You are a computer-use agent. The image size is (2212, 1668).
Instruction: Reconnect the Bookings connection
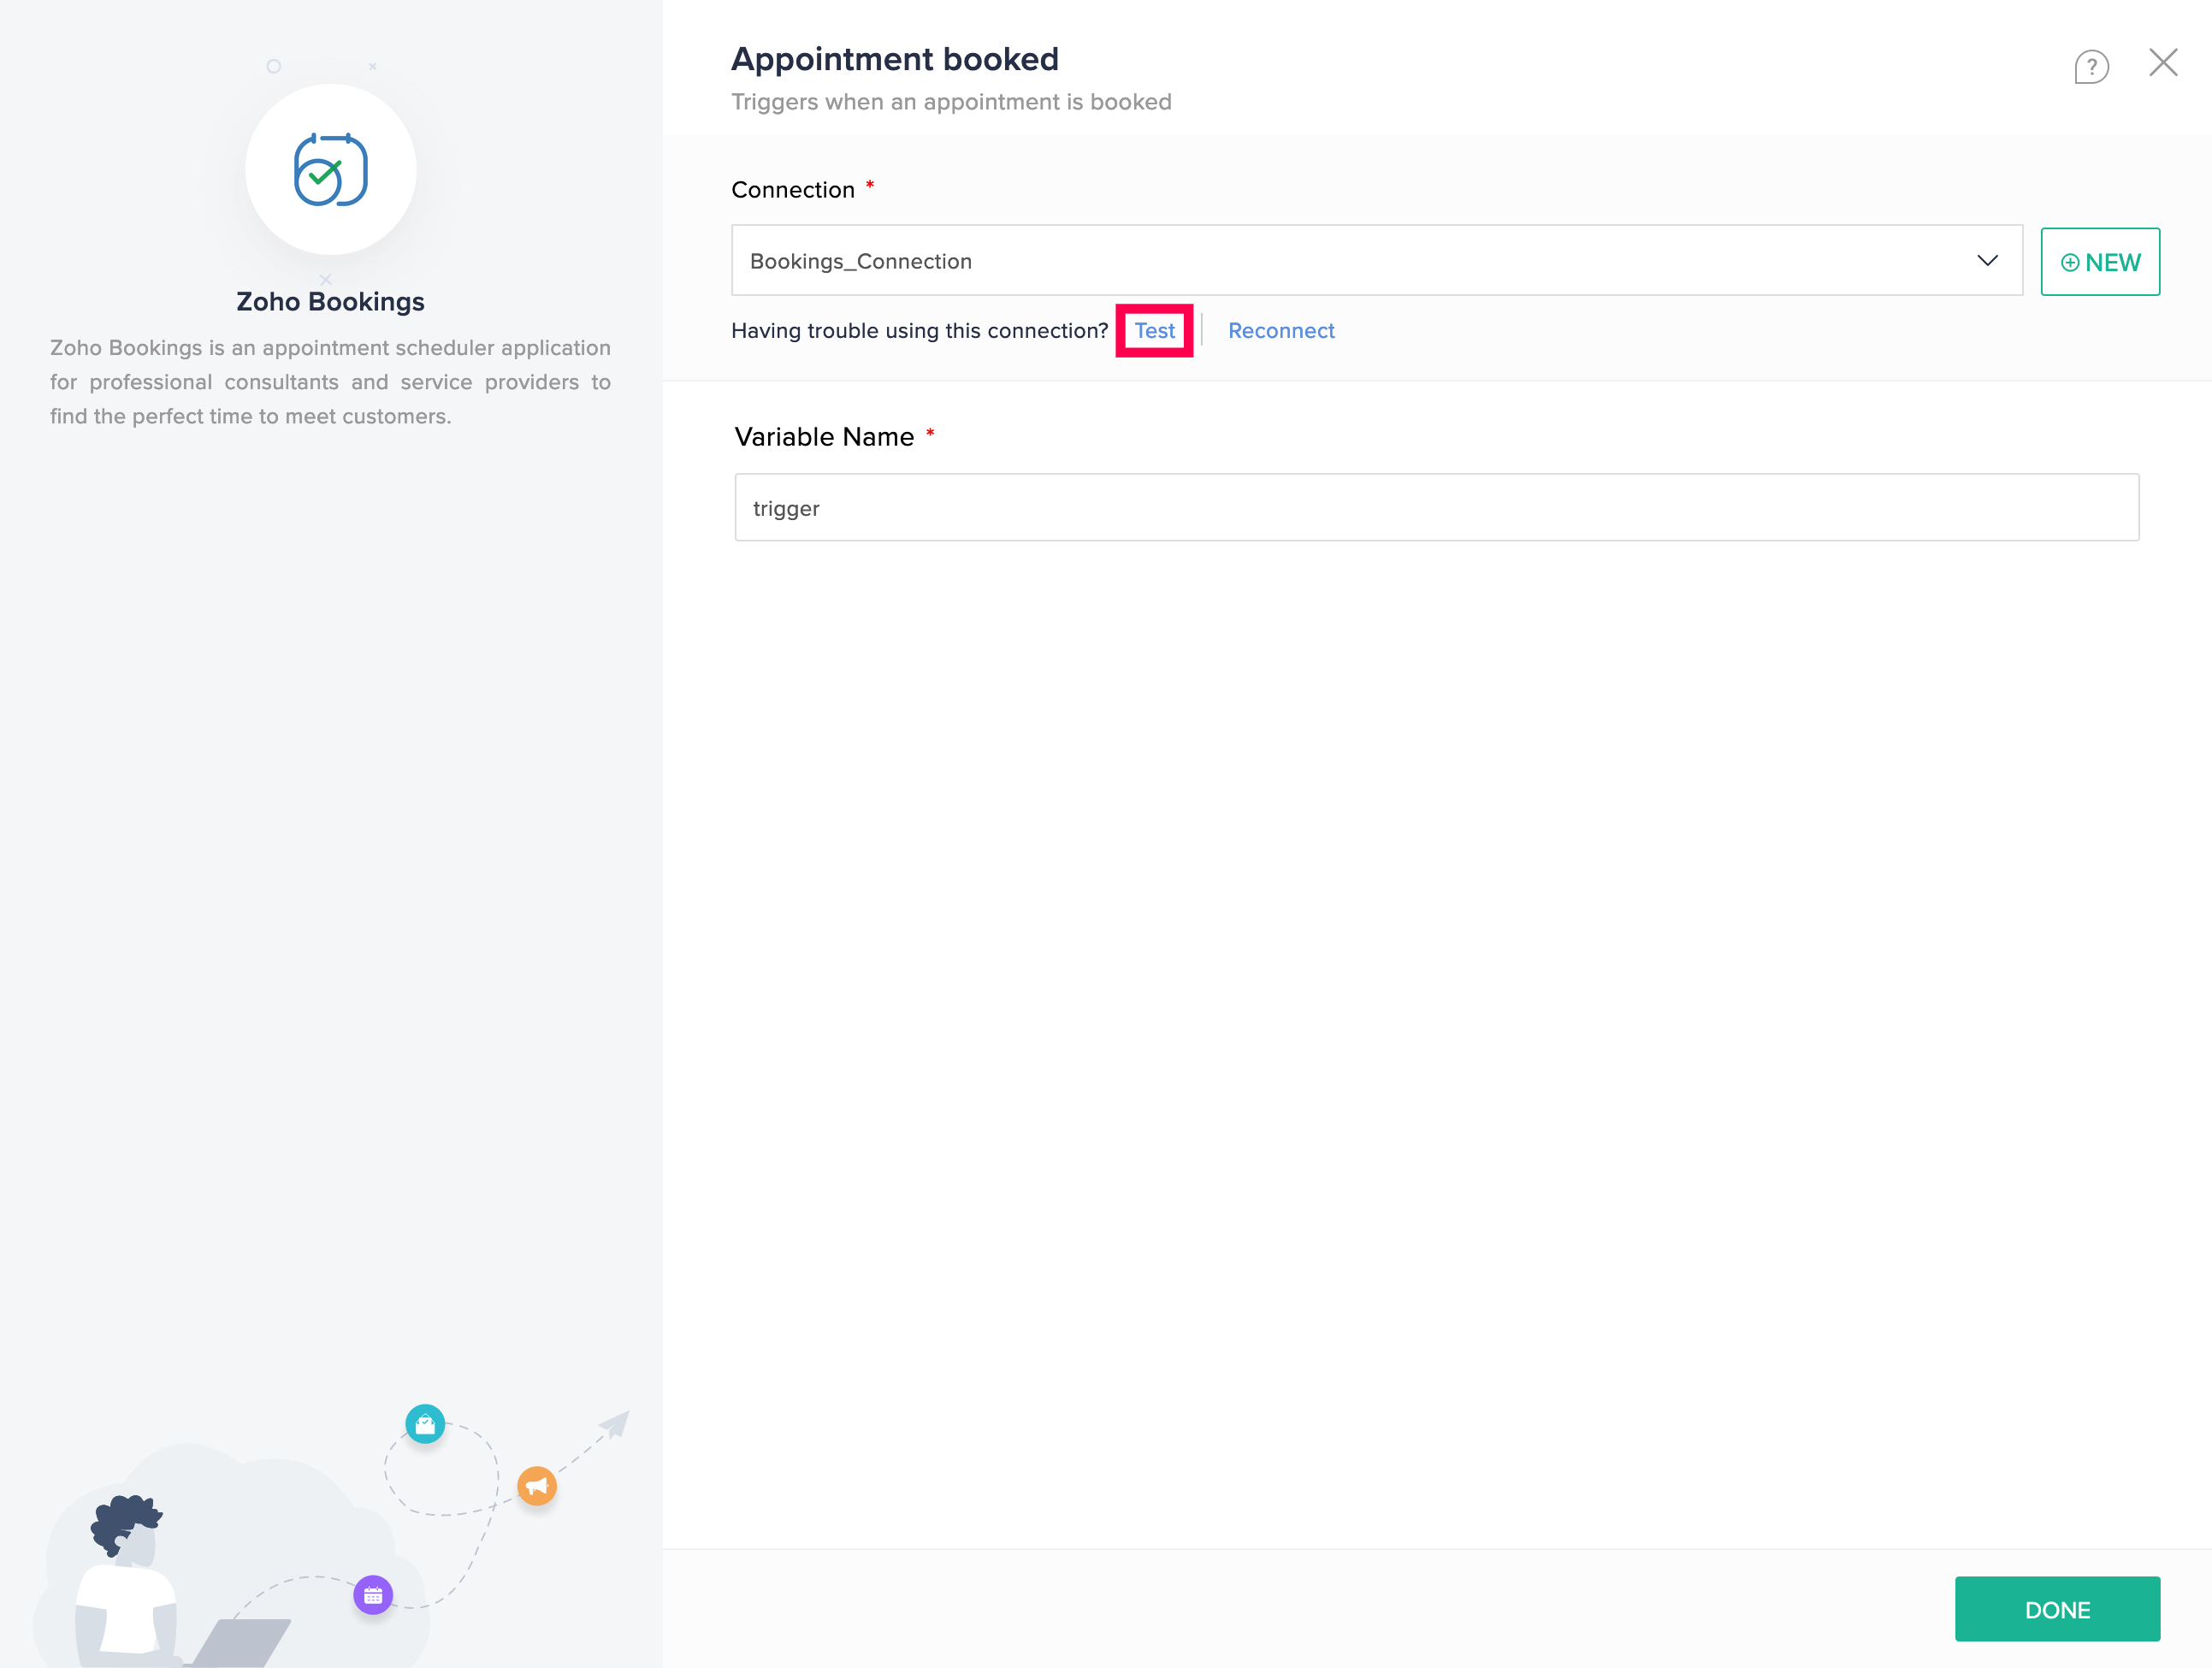pyautogui.click(x=1281, y=331)
